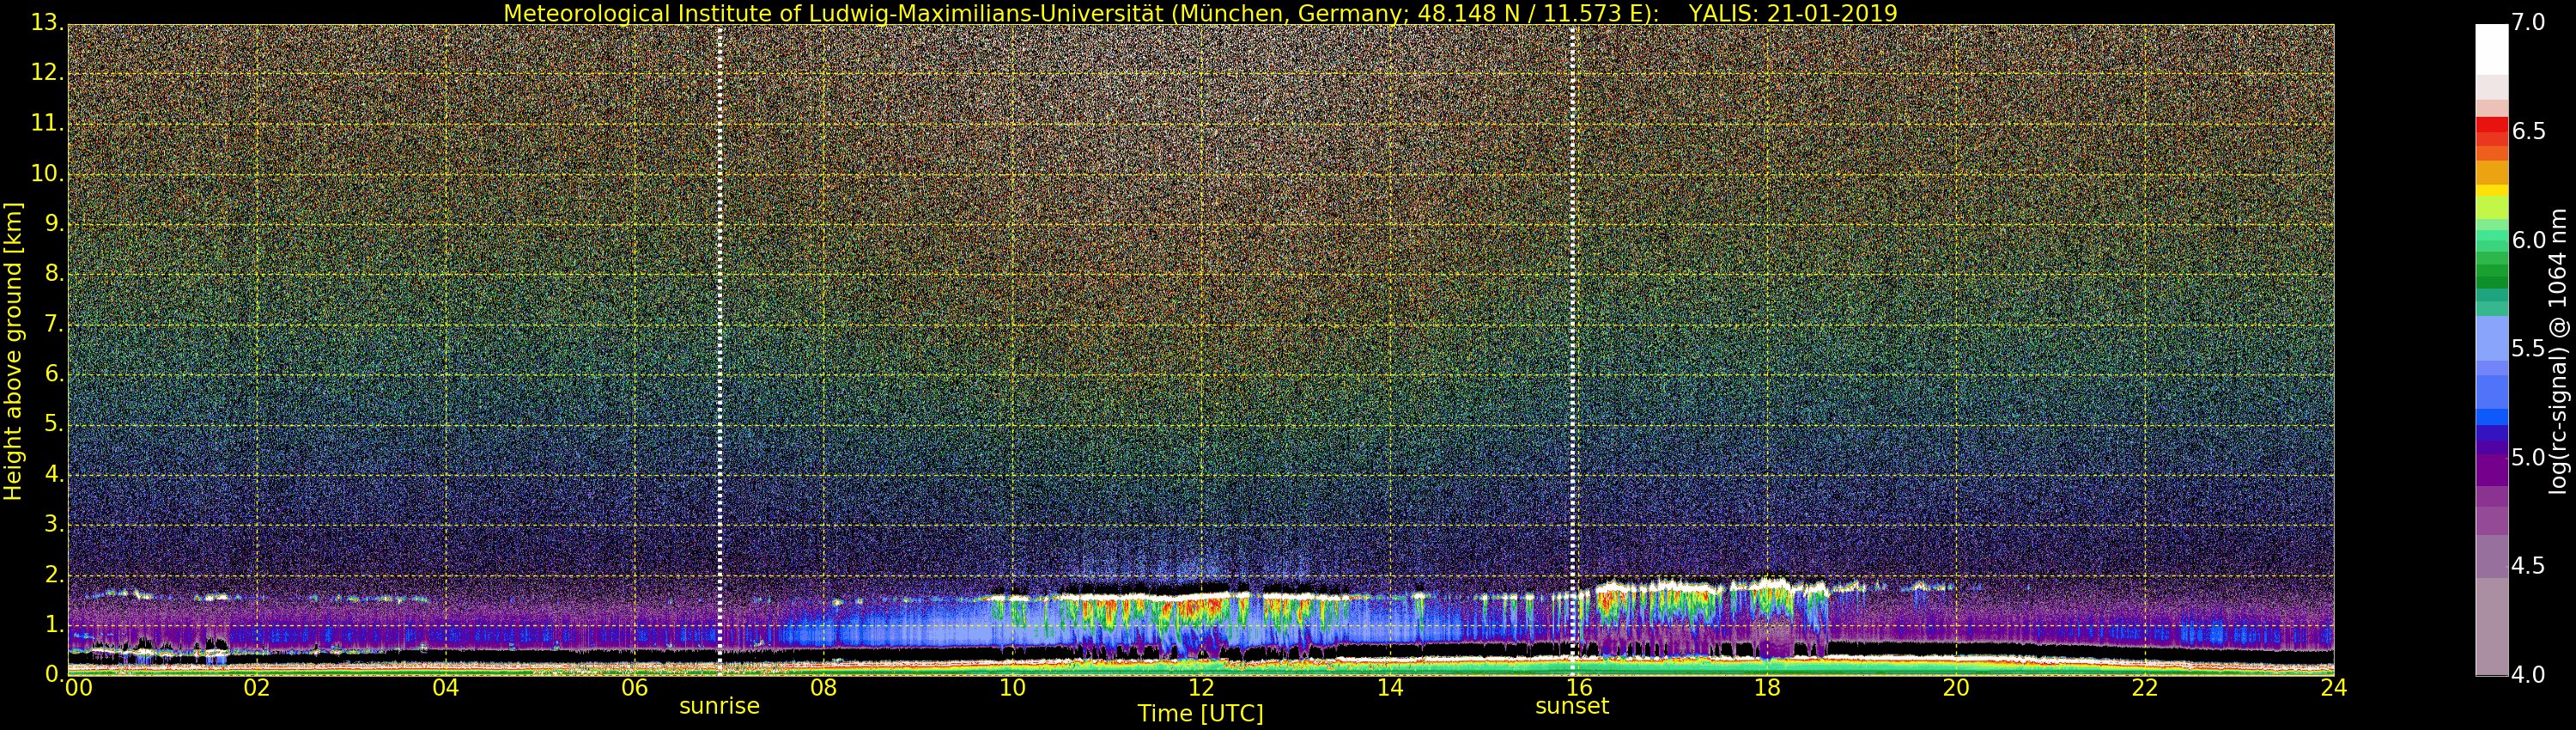Image resolution: width=2576 pixels, height=730 pixels.
Task: Click the height axis tick label 3.
Action: (54, 524)
